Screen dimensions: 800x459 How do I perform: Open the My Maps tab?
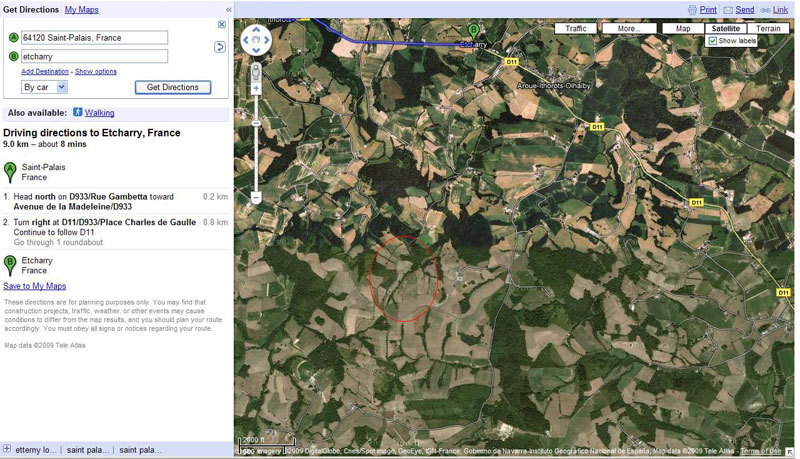81,9
